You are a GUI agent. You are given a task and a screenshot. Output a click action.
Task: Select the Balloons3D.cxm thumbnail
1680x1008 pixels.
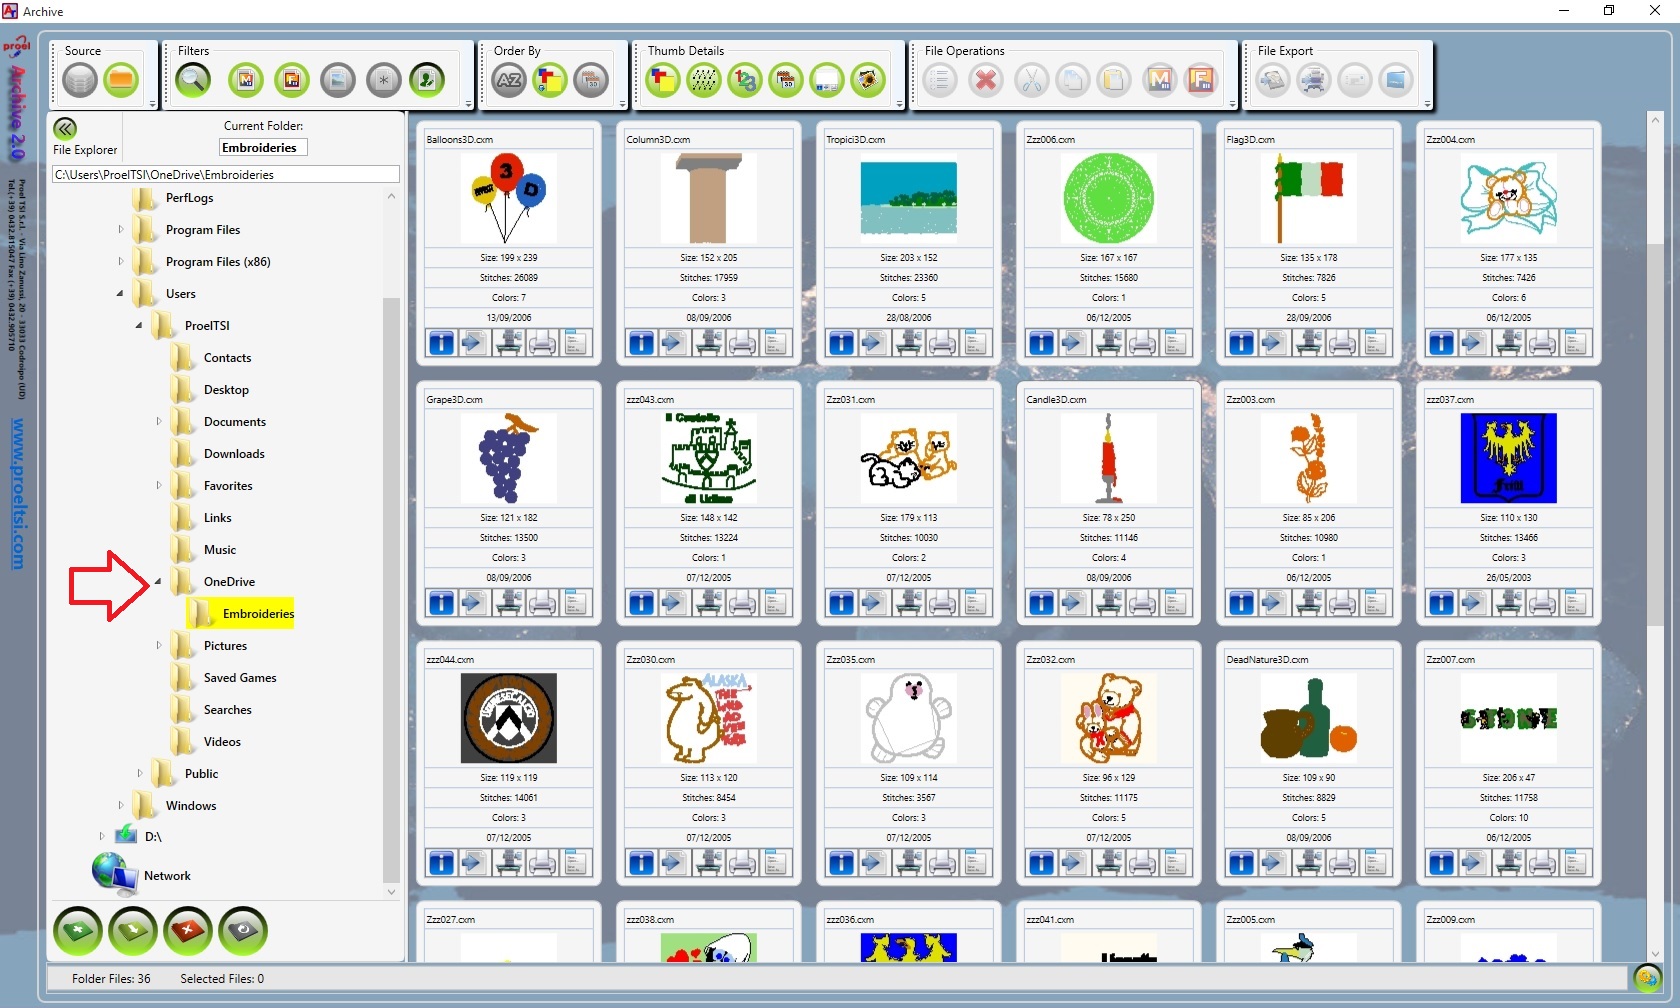(x=509, y=198)
